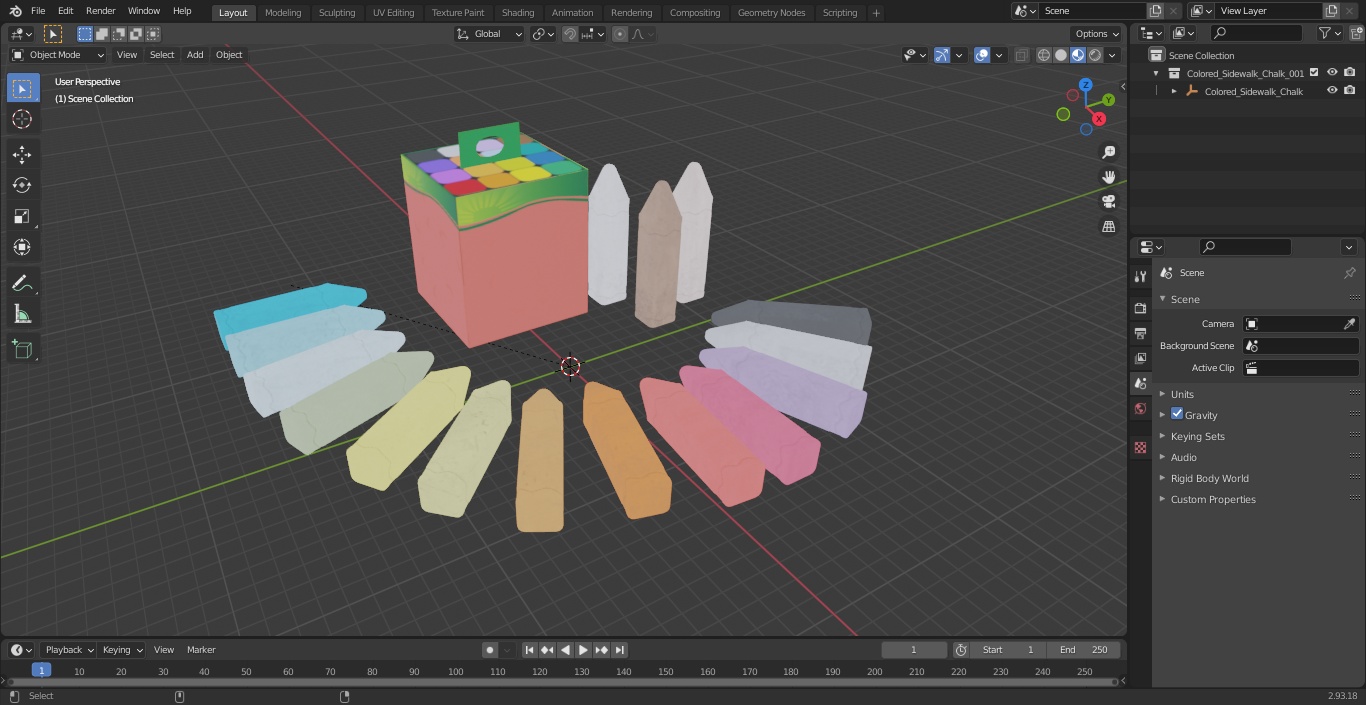Image resolution: width=1366 pixels, height=705 pixels.
Task: Switch to wireframe viewport shading
Action: tap(1044, 55)
